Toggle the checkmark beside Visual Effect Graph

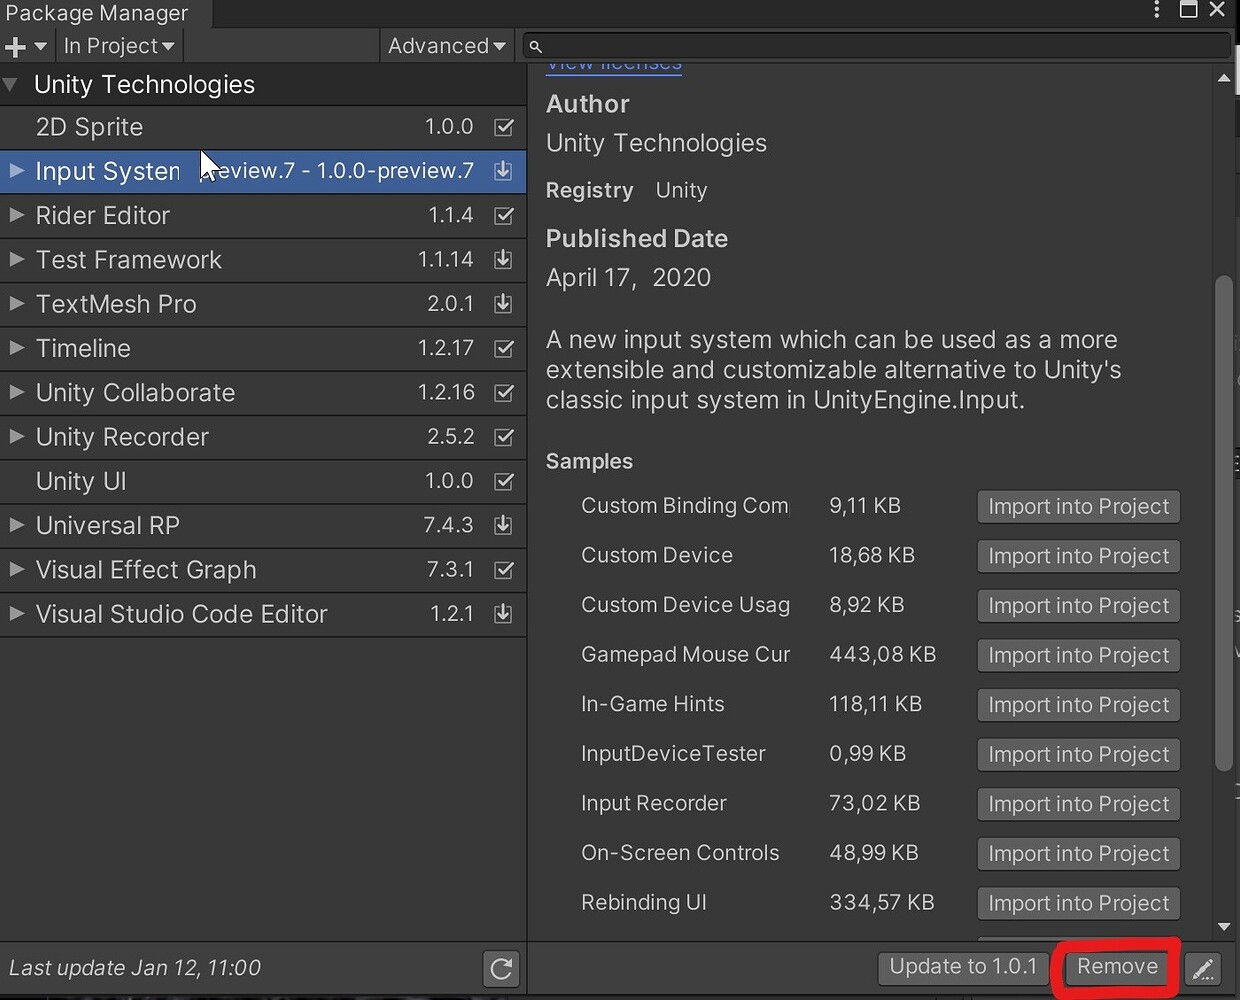(503, 570)
